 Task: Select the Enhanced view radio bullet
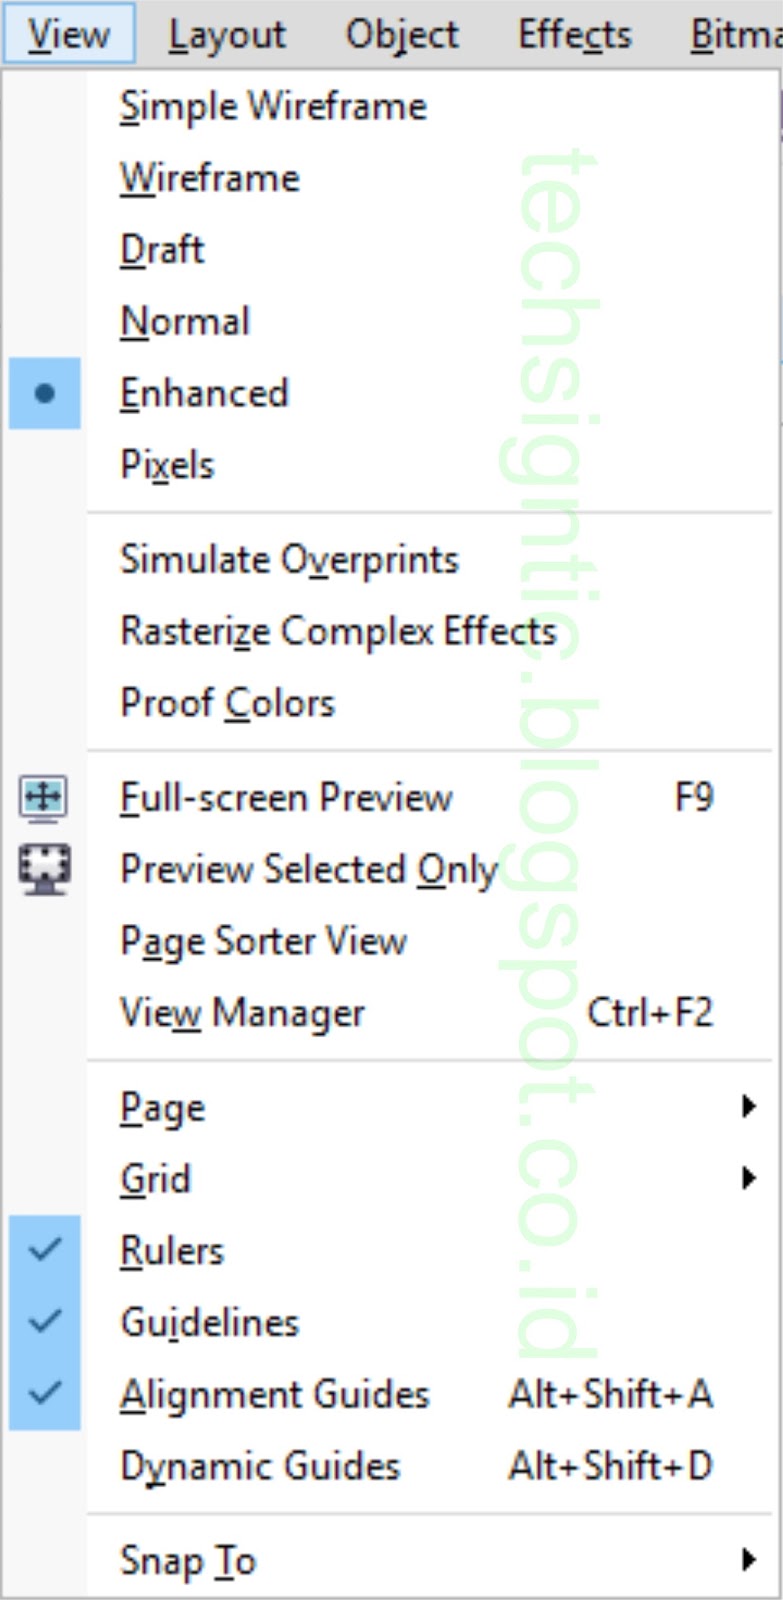(44, 393)
